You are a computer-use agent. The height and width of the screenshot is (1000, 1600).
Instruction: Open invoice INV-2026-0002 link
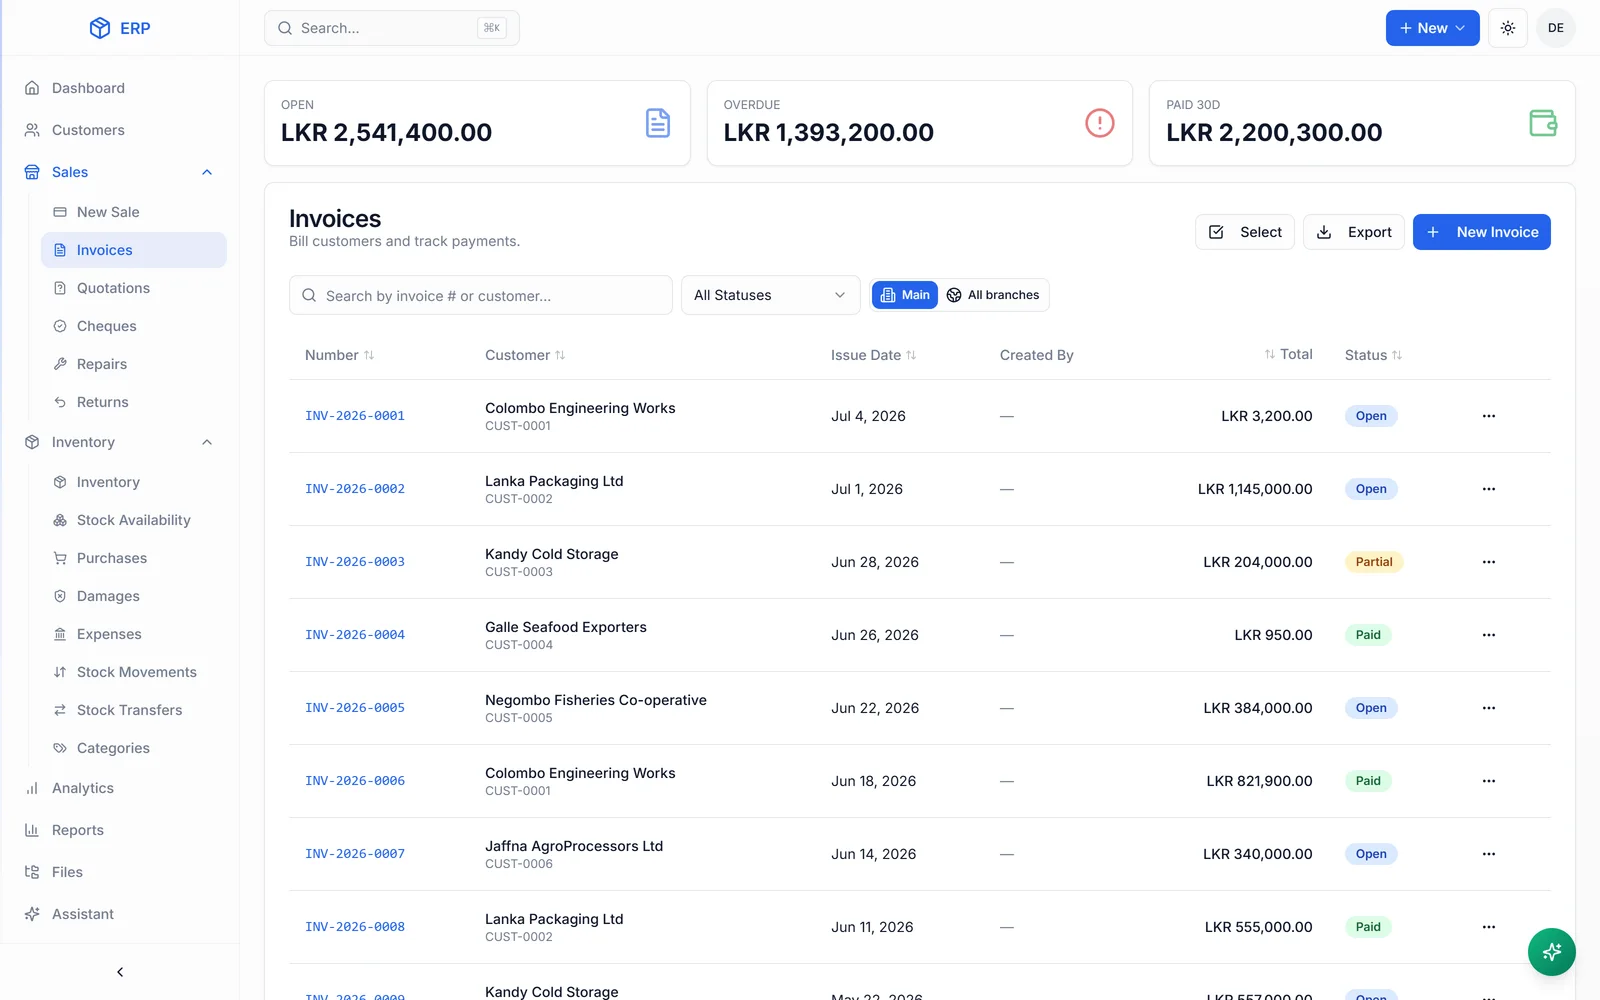coord(355,489)
